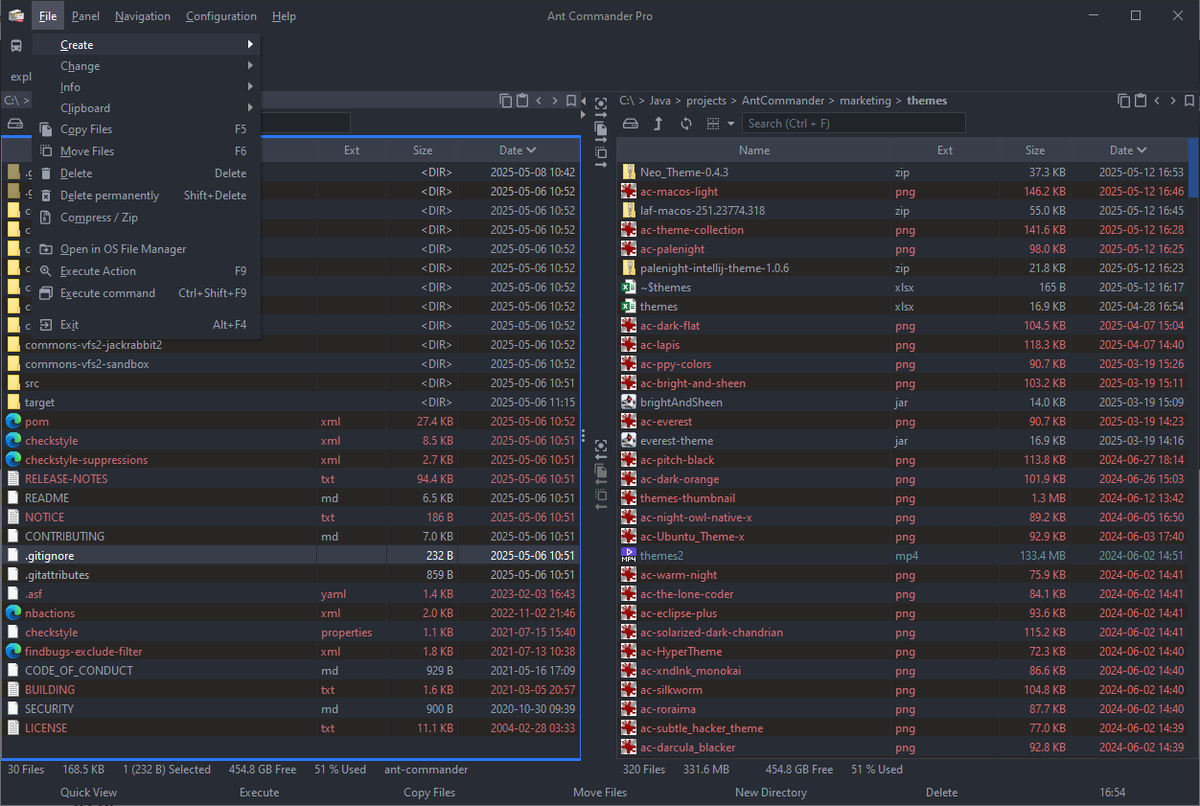1200x806 pixels.
Task: Click the Ant Commander app logo icon
Action: pyautogui.click(x=16, y=16)
